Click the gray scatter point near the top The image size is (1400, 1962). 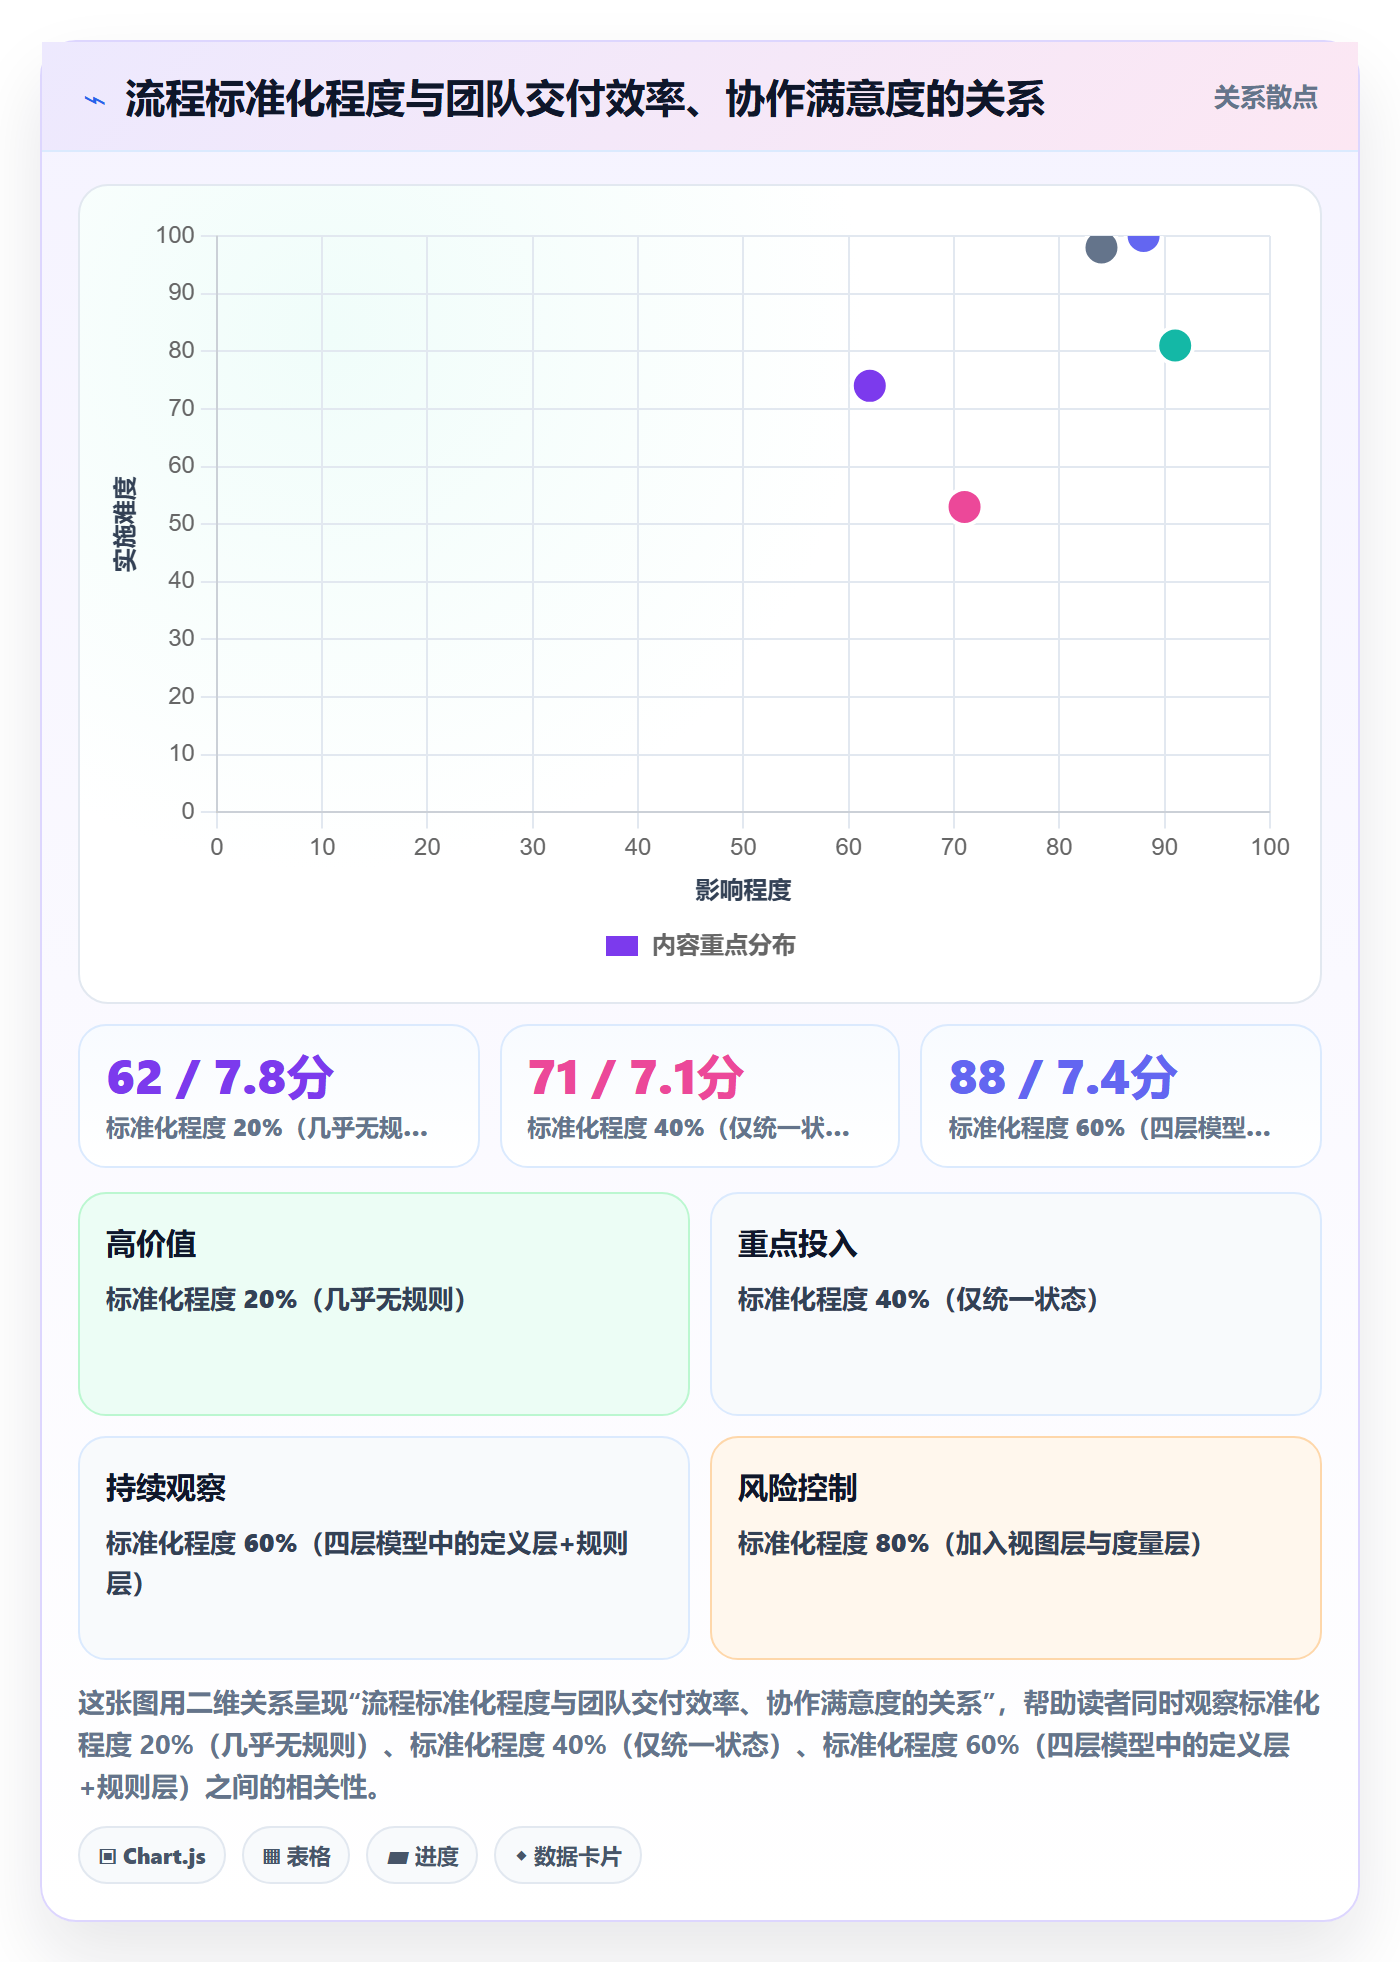(1101, 248)
